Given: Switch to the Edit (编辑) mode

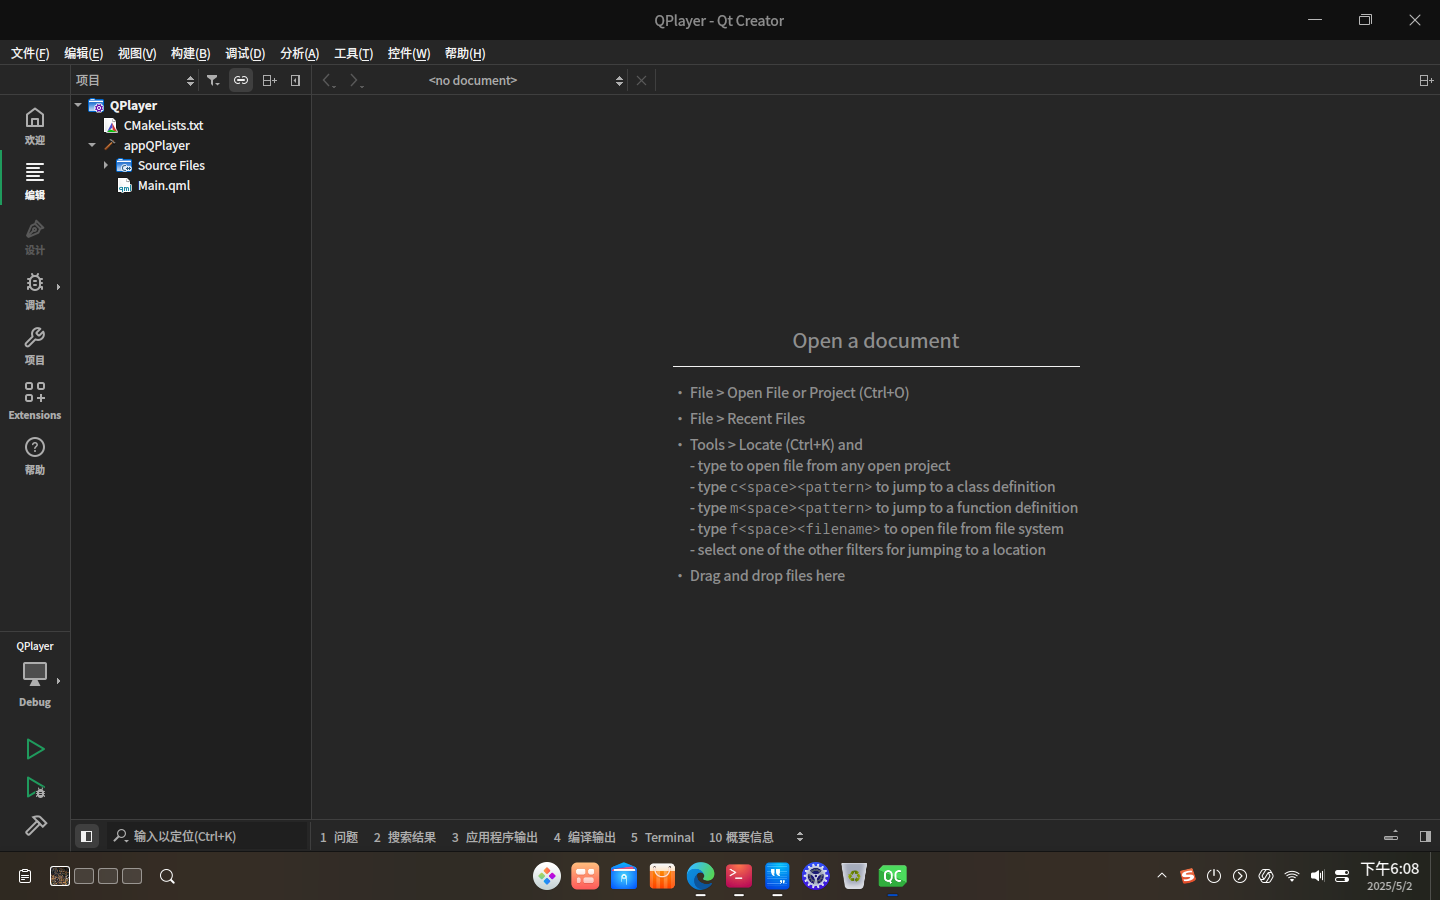Looking at the screenshot, I should click(35, 180).
